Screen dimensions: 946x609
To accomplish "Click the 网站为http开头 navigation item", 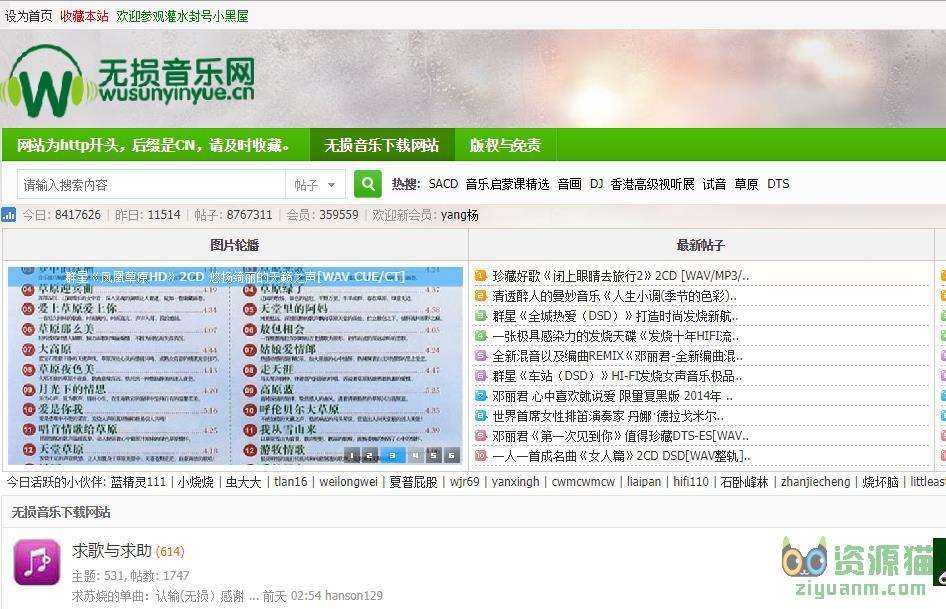I will coord(154,145).
